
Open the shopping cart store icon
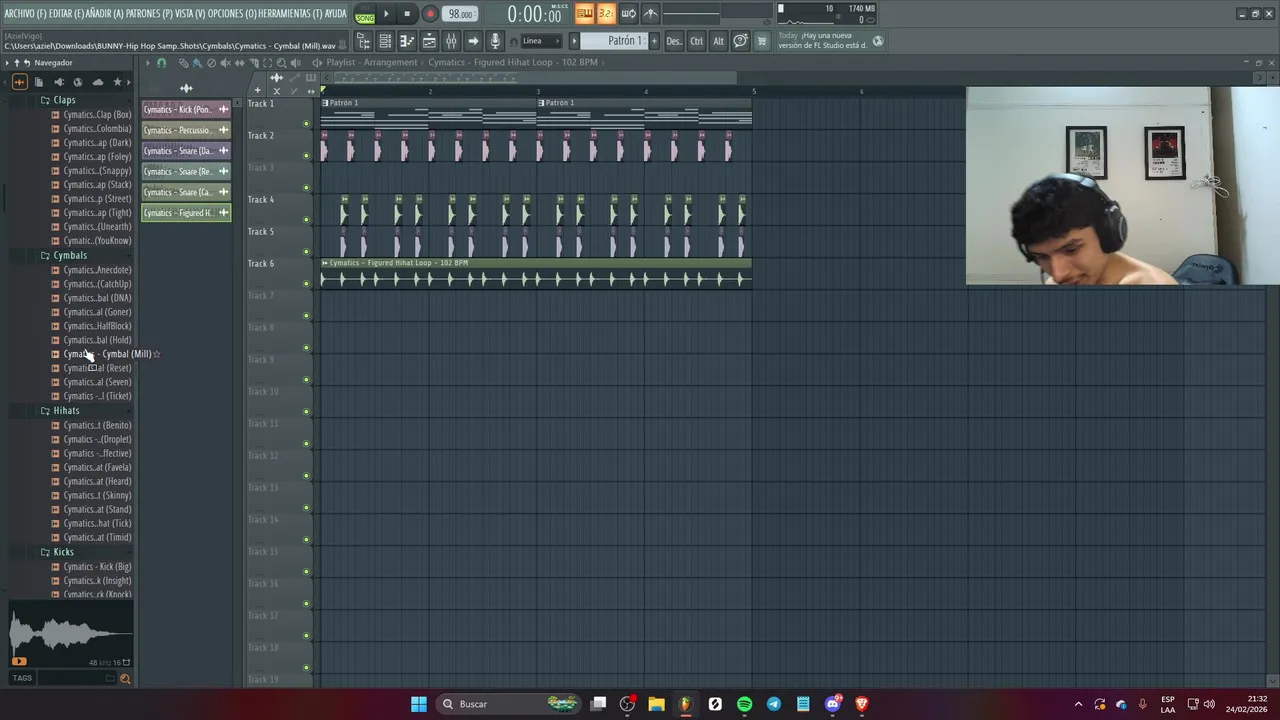[x=761, y=41]
